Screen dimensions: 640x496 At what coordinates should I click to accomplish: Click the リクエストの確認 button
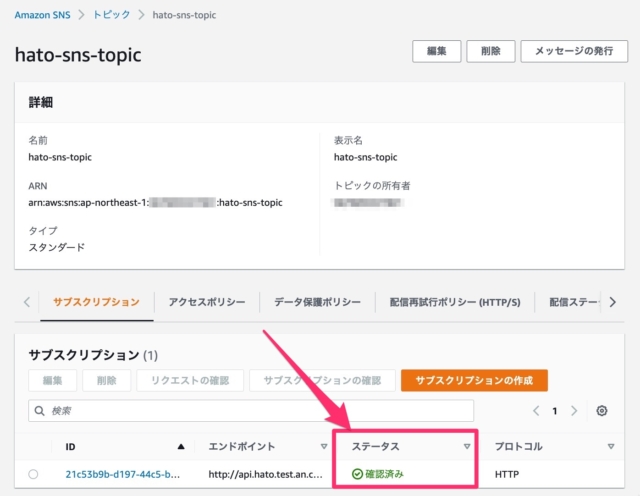(x=190, y=380)
